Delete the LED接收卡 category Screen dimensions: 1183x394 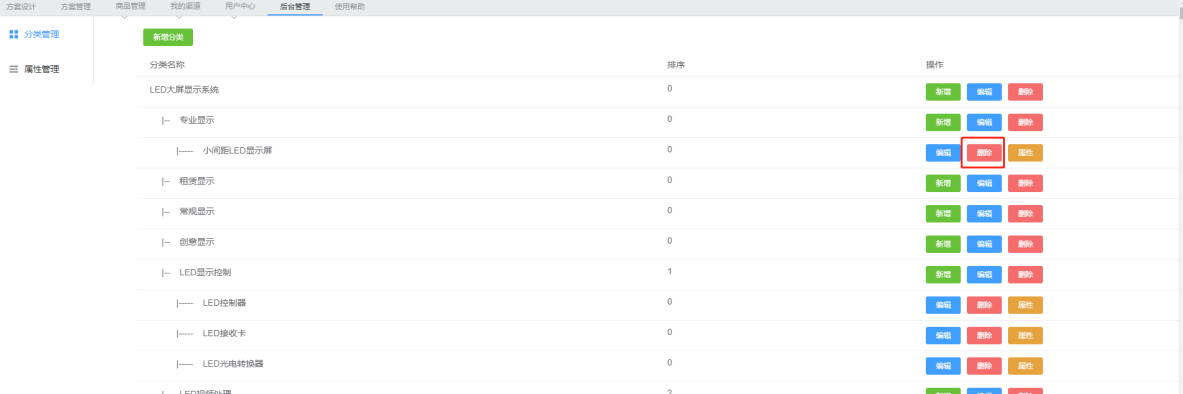985,336
